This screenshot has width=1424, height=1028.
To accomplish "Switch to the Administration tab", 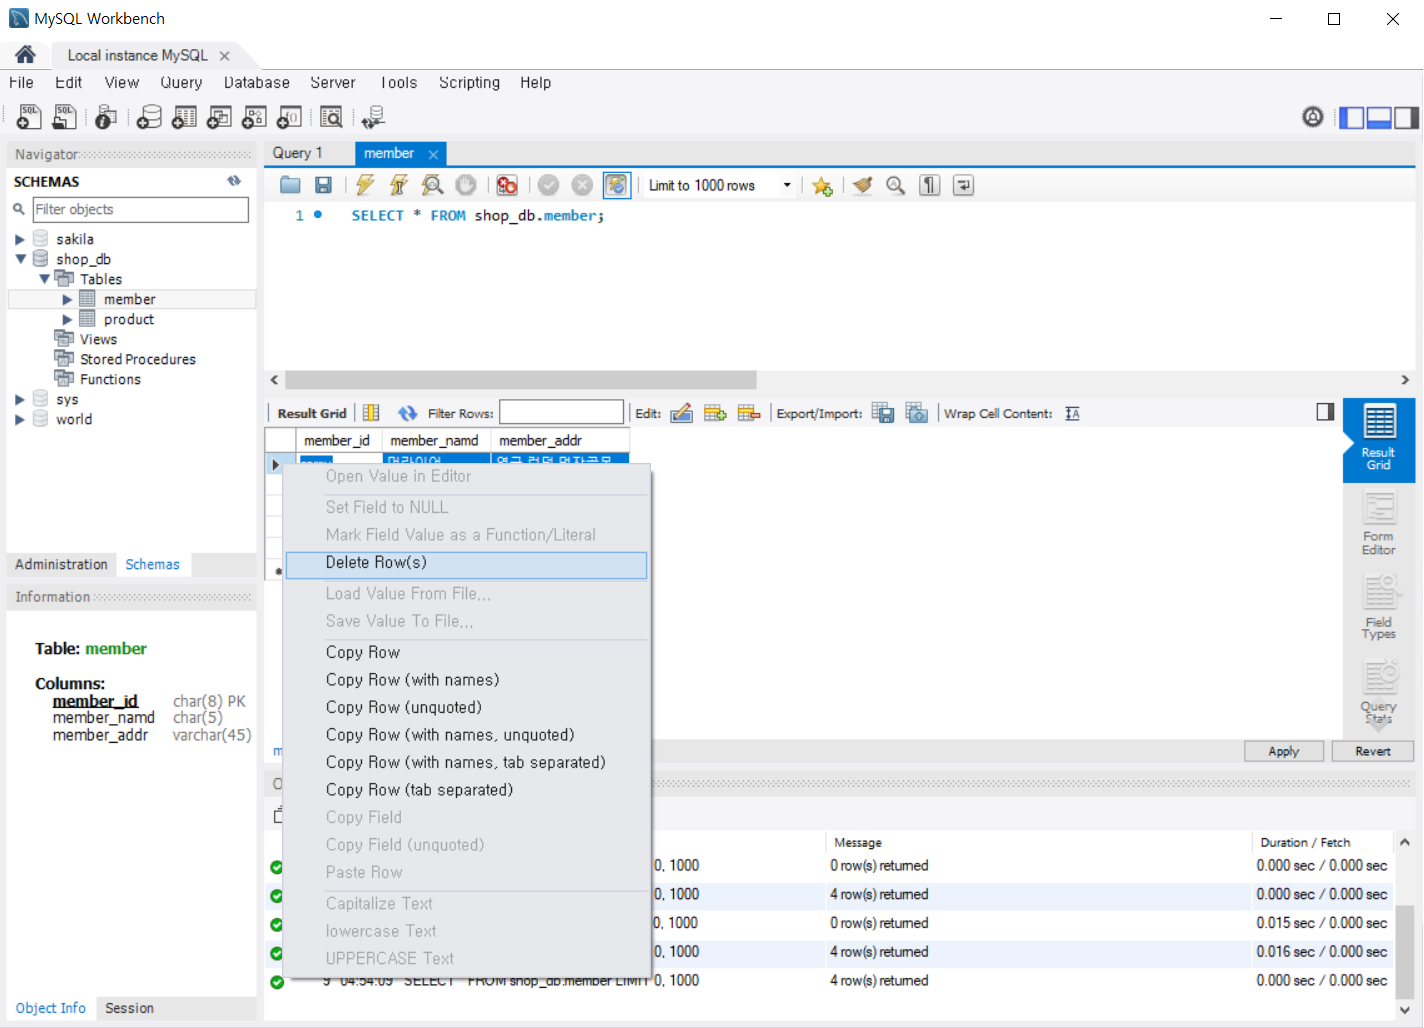I will [x=61, y=564].
